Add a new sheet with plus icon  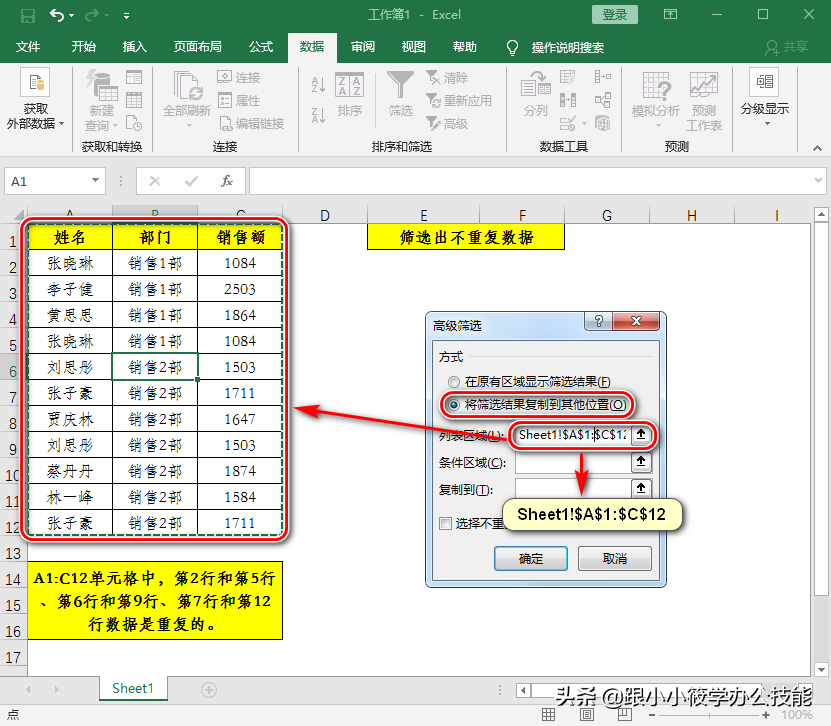[x=209, y=690]
